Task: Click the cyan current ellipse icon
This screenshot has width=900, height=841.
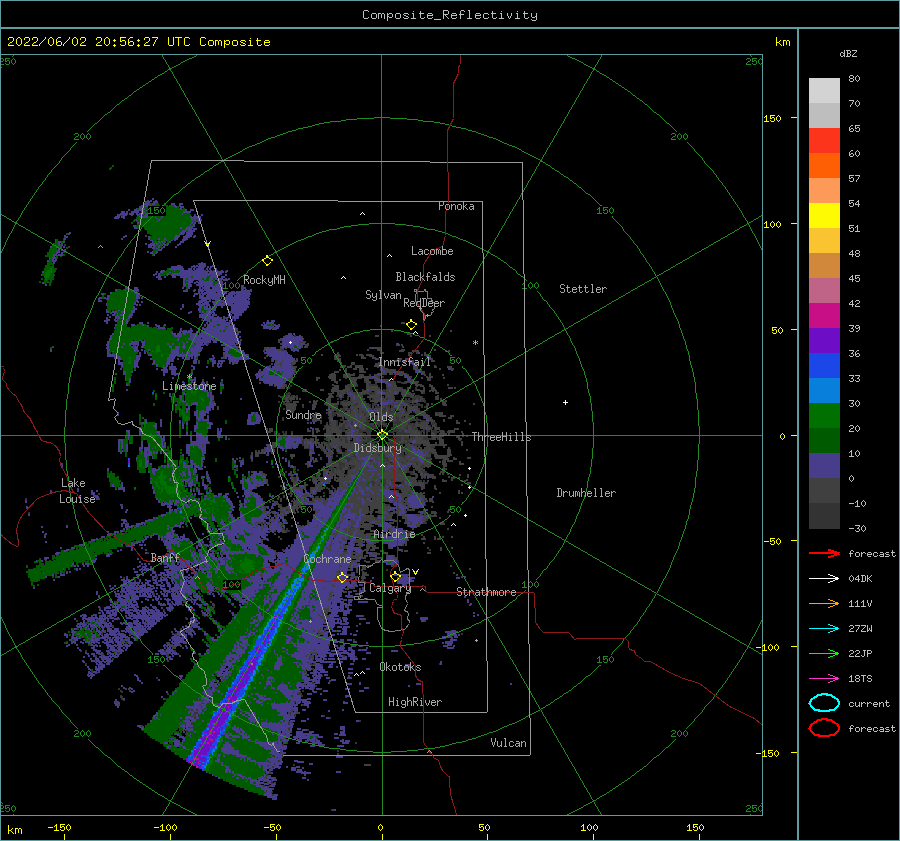Action: [x=824, y=703]
